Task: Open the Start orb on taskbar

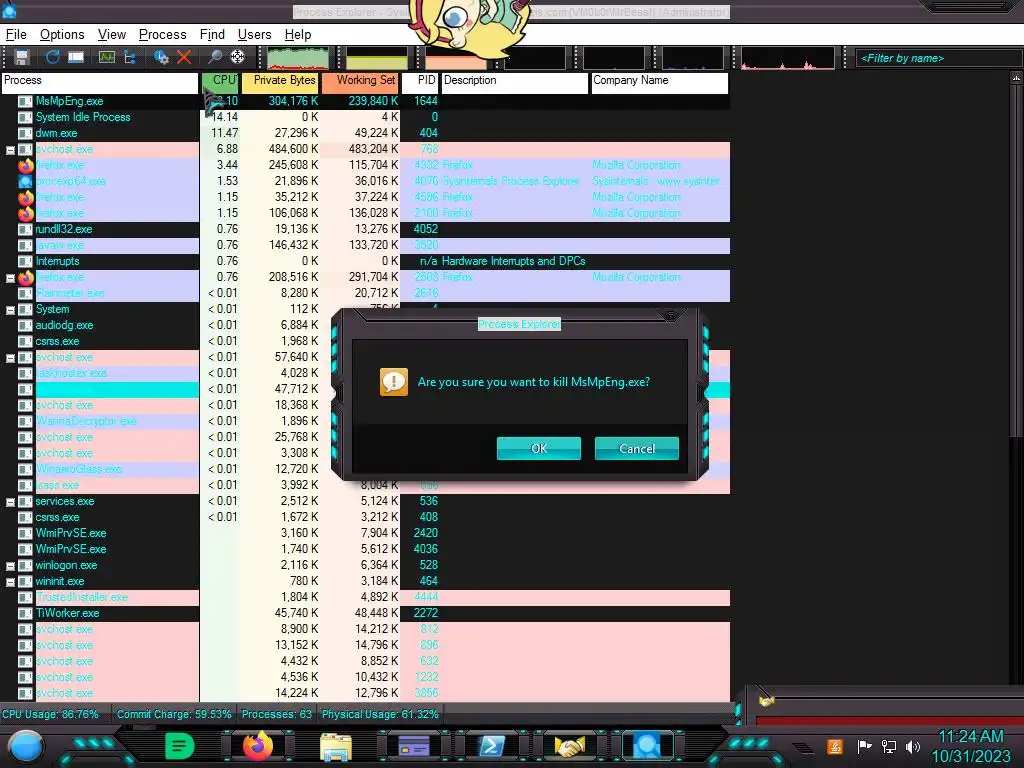Action: pyautogui.click(x=25, y=746)
